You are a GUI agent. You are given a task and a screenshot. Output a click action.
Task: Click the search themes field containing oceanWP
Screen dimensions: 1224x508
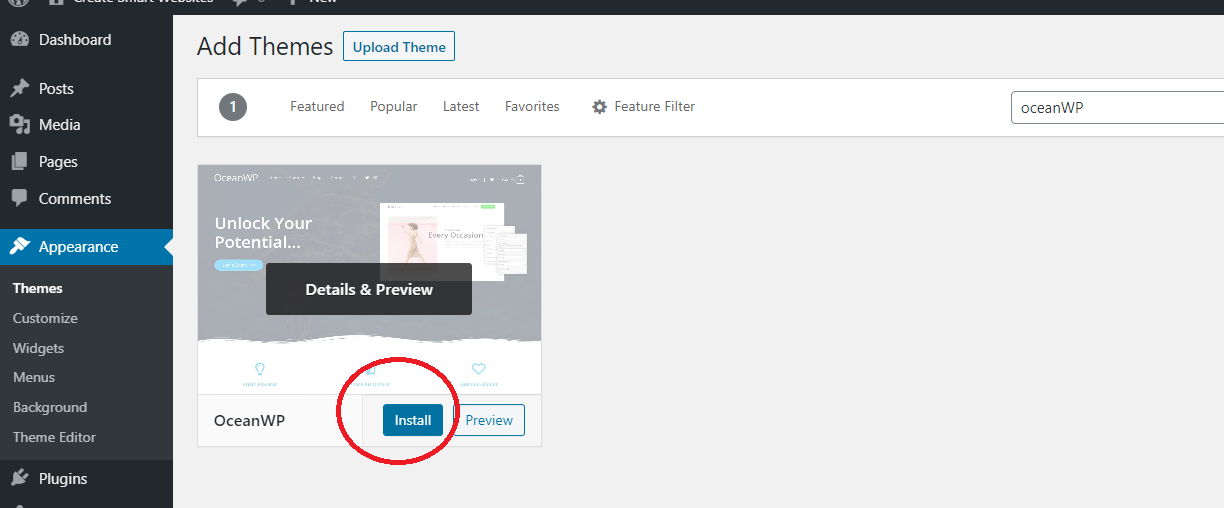pos(1117,107)
